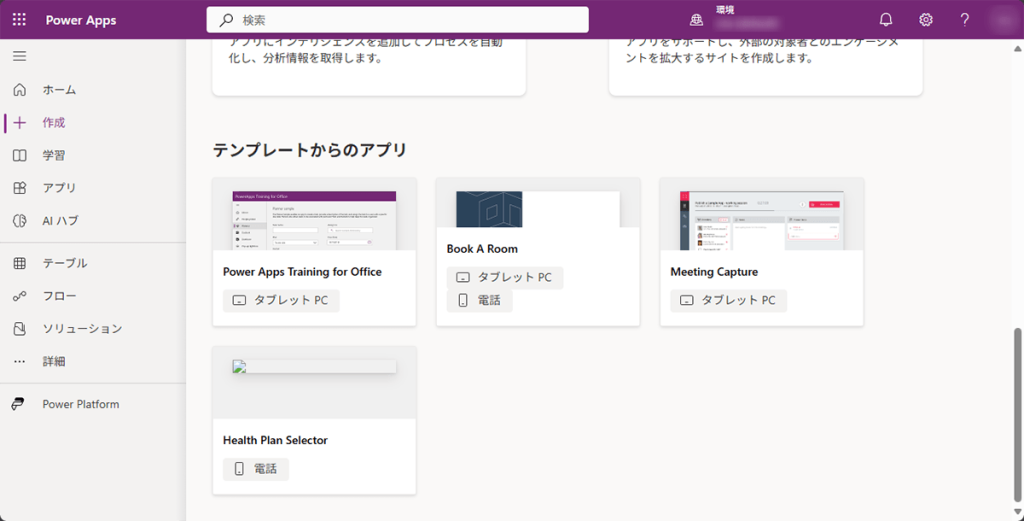1024x521 pixels.
Task: Open the Book A Room thumbnail
Action: pyautogui.click(x=538, y=209)
